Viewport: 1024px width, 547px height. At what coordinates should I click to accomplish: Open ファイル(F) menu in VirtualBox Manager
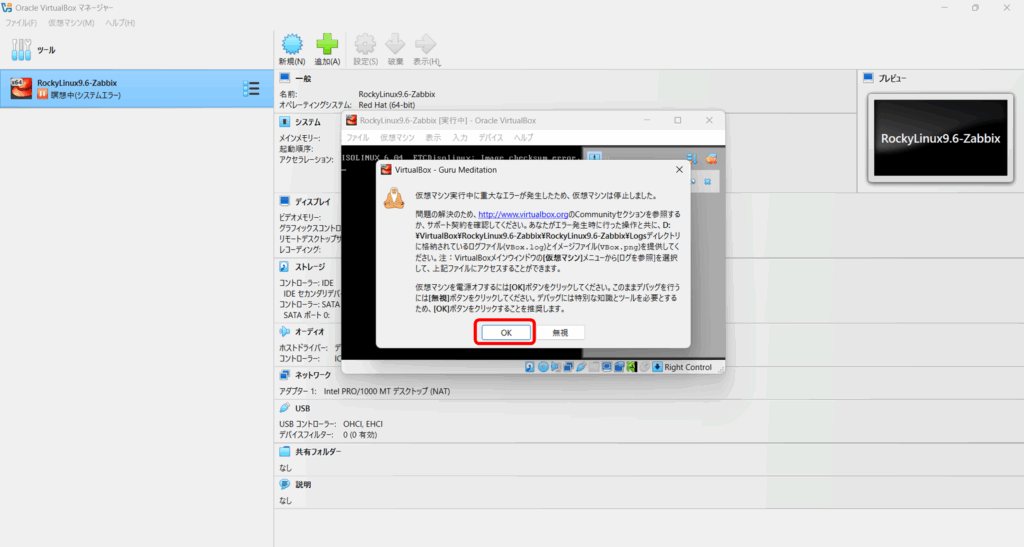21,23
